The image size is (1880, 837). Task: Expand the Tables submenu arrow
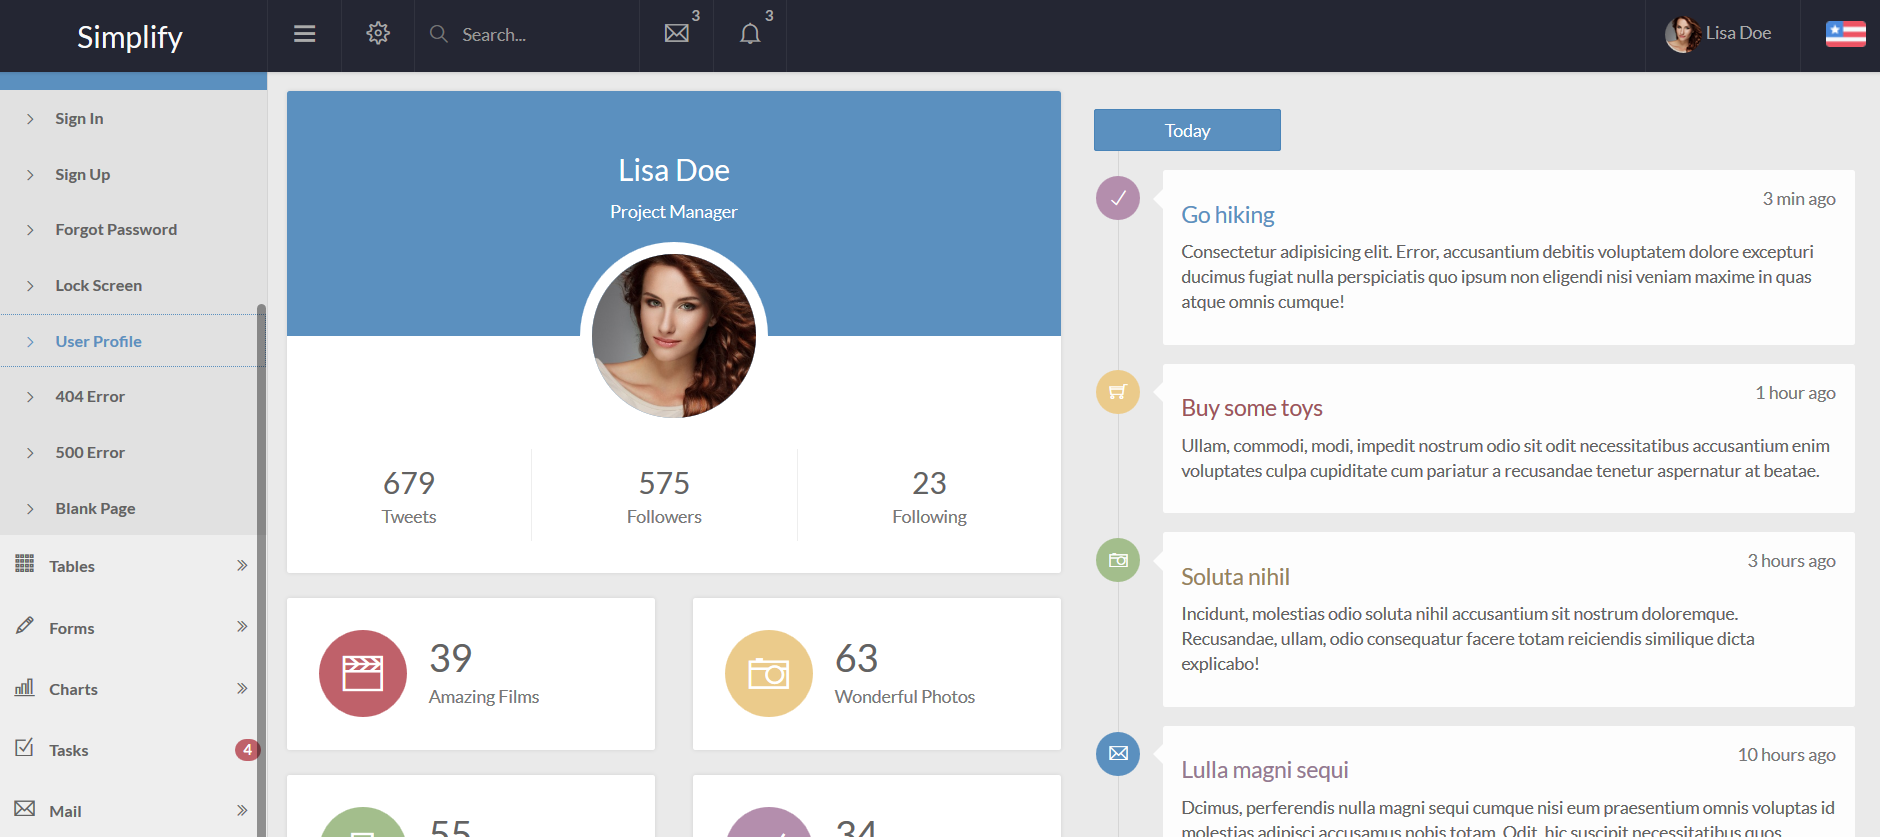[242, 565]
